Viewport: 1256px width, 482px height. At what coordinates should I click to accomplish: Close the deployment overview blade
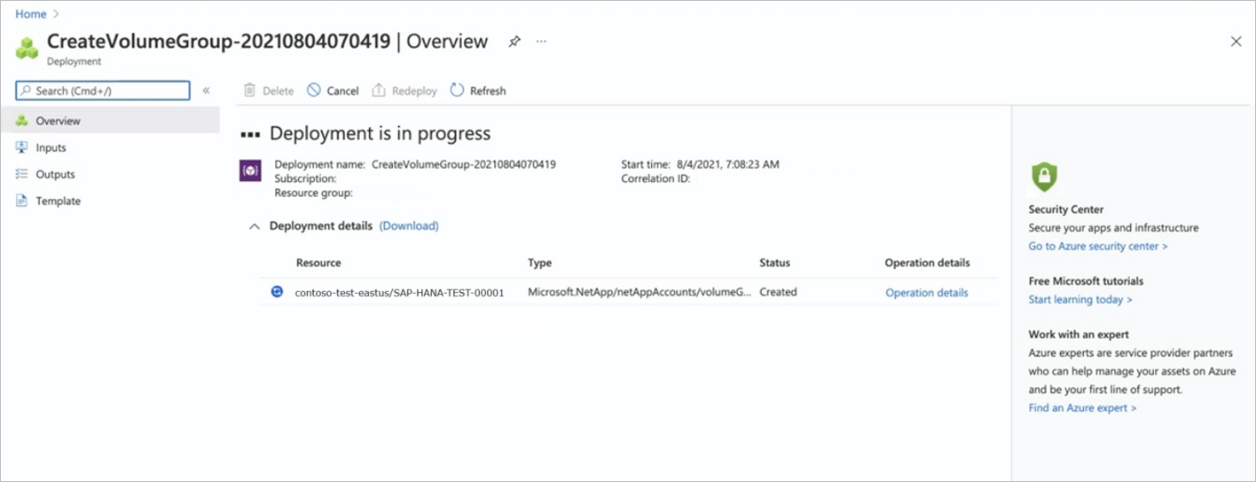(1236, 41)
